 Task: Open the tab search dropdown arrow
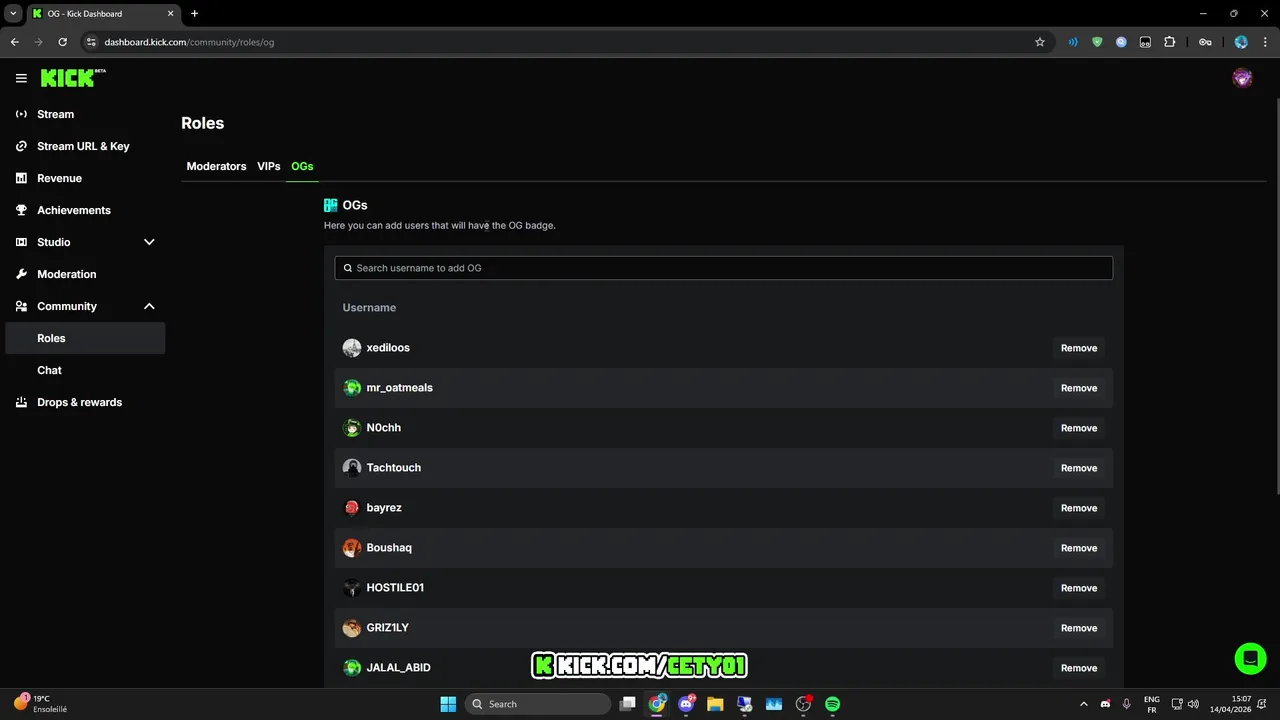point(14,13)
